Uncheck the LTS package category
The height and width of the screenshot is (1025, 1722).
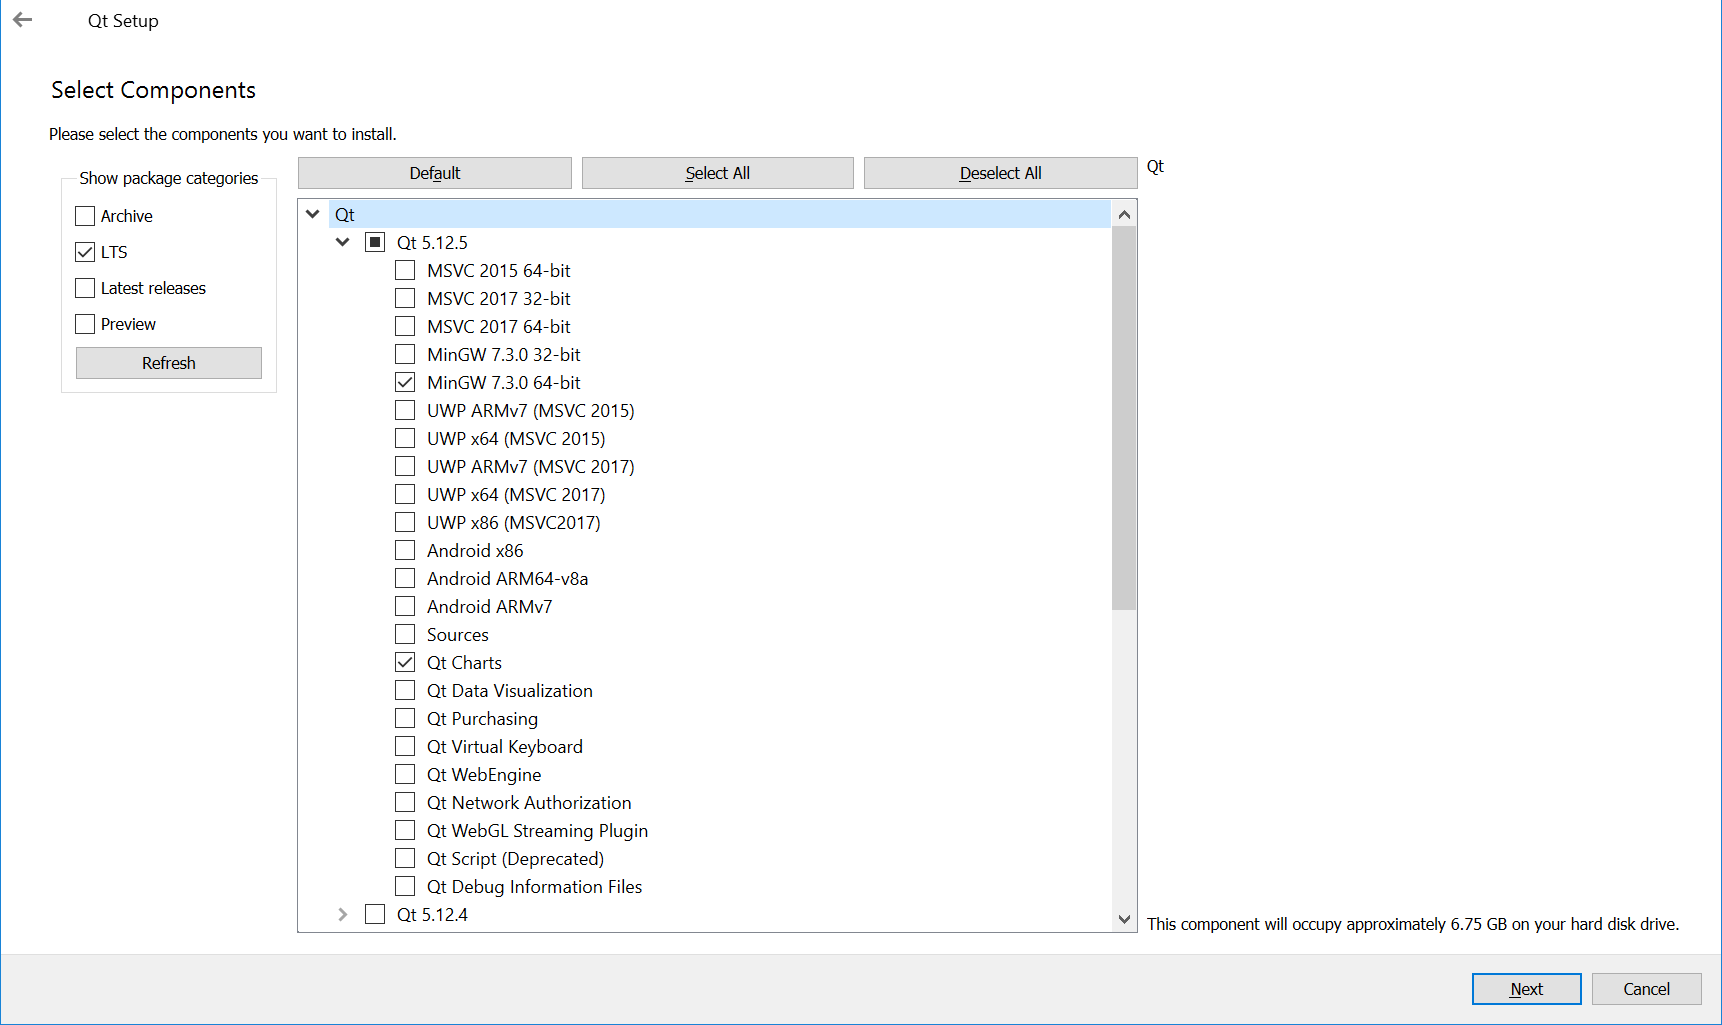[85, 252]
